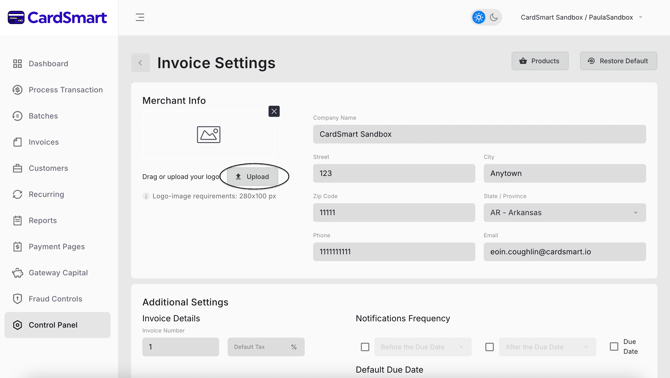Click the Invoice Number field

click(x=180, y=347)
